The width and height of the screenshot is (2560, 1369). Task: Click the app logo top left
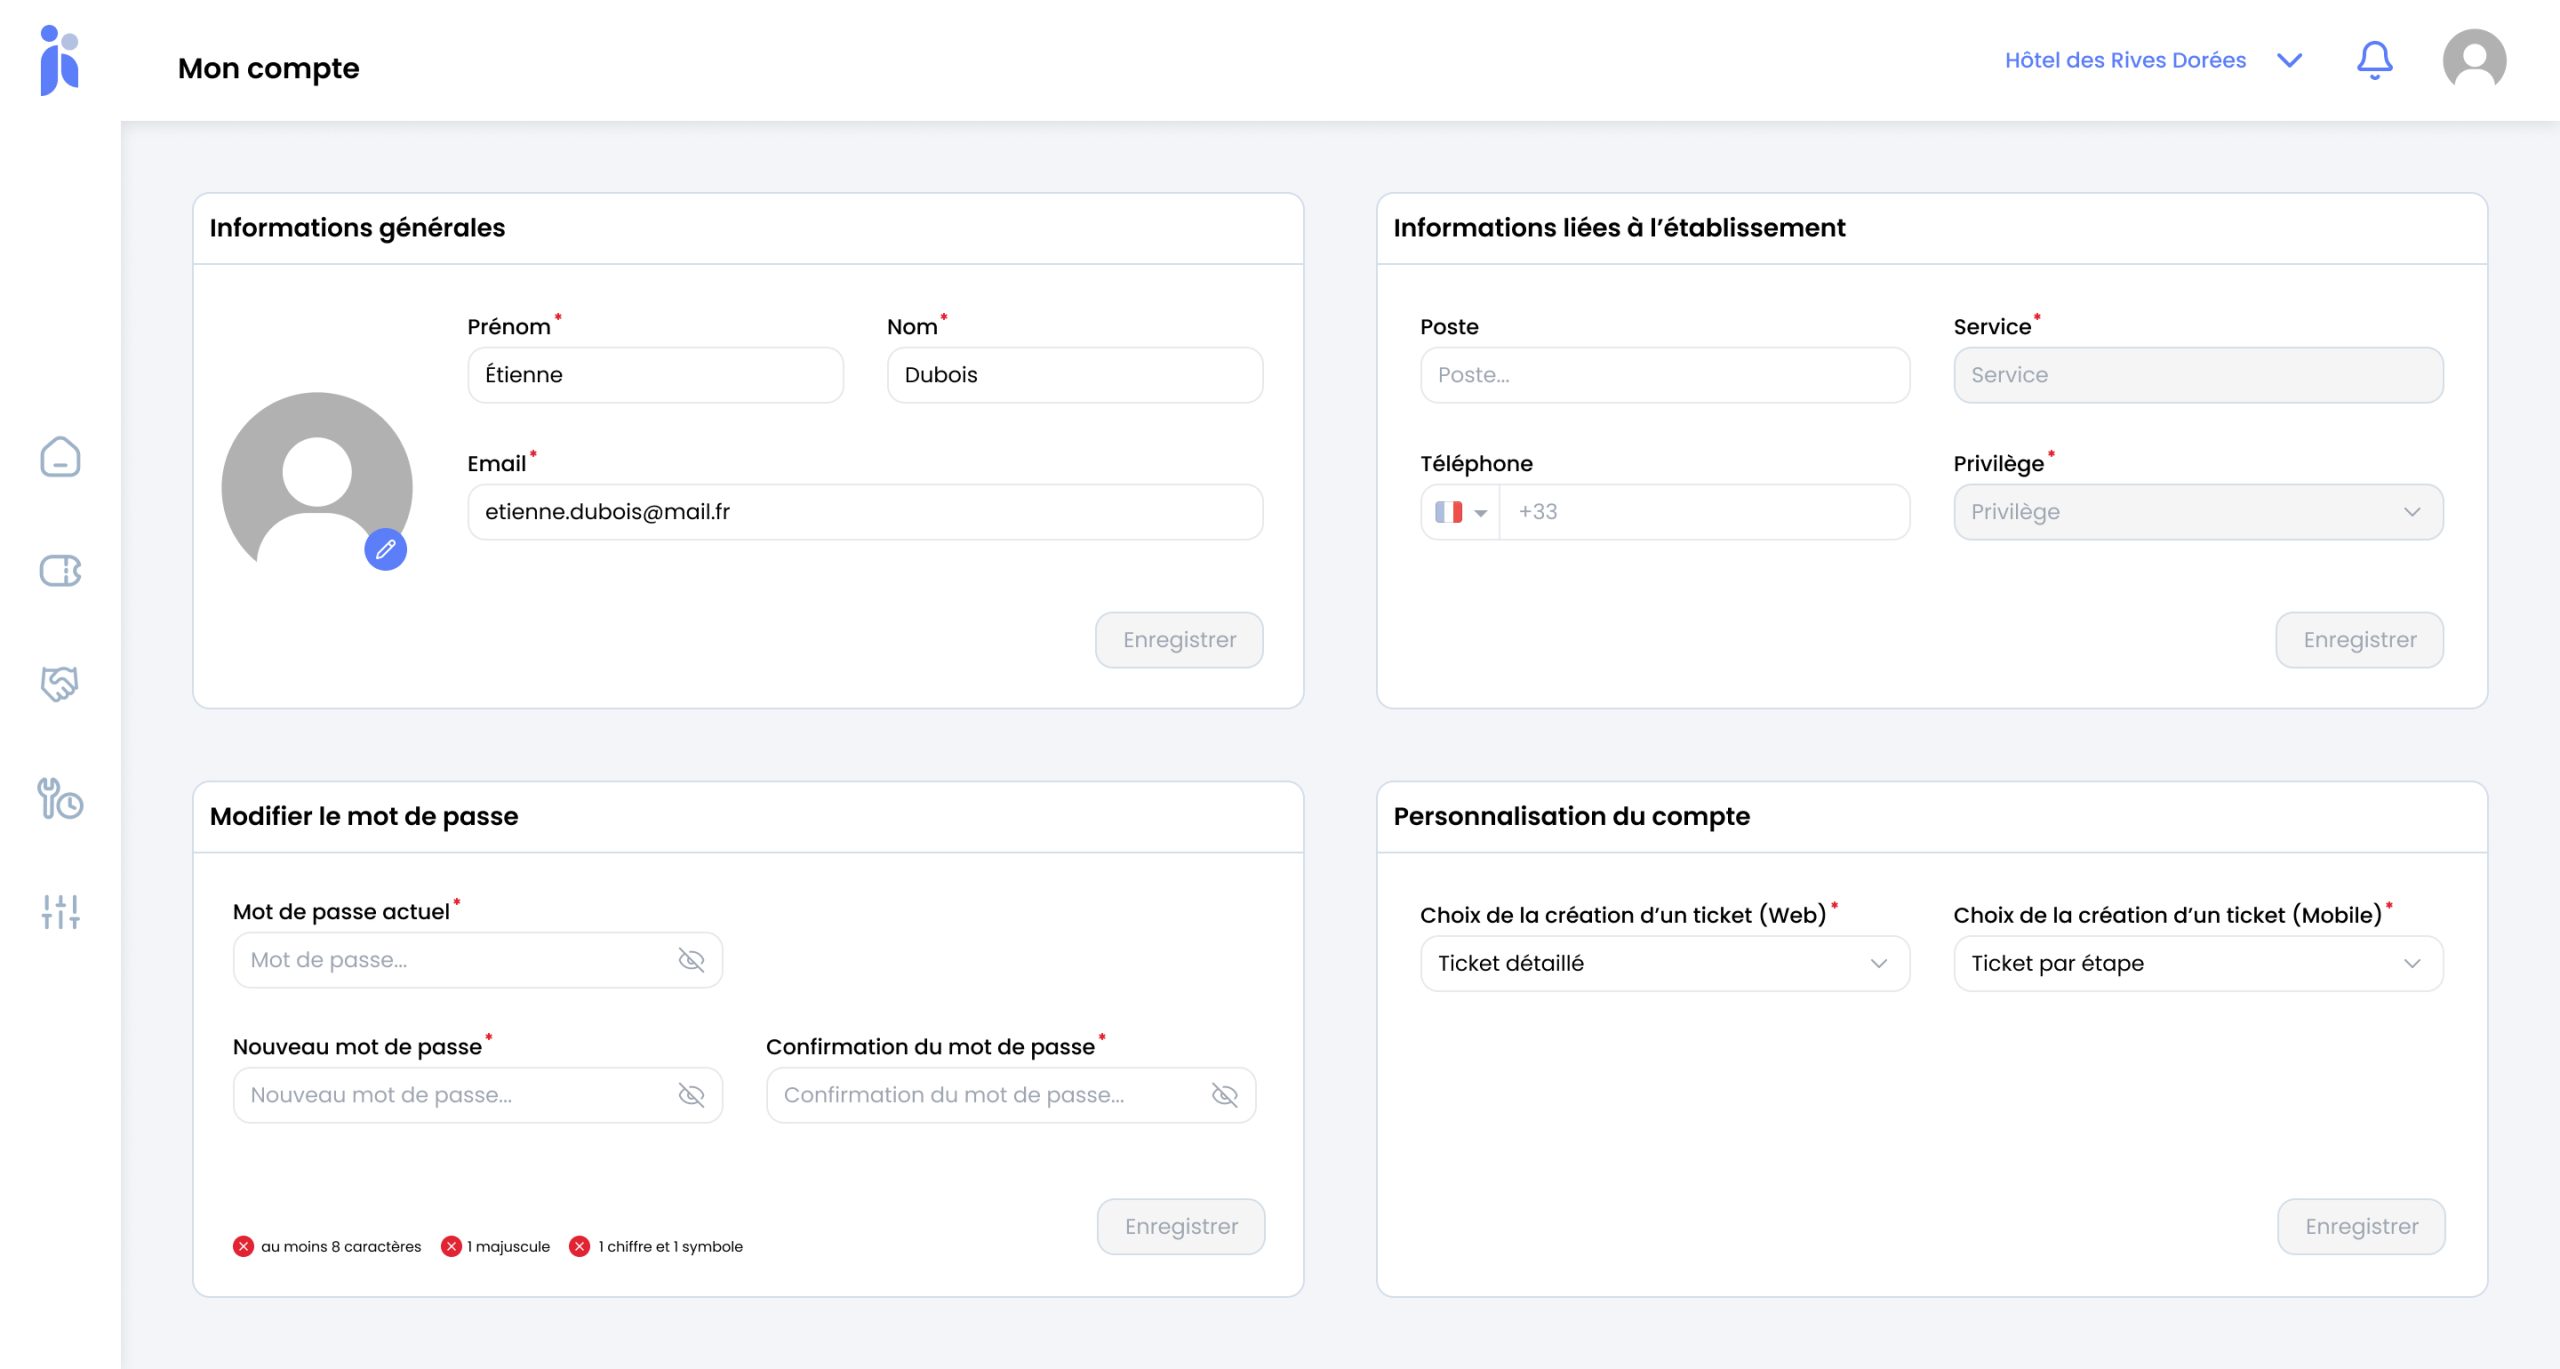[x=60, y=60]
